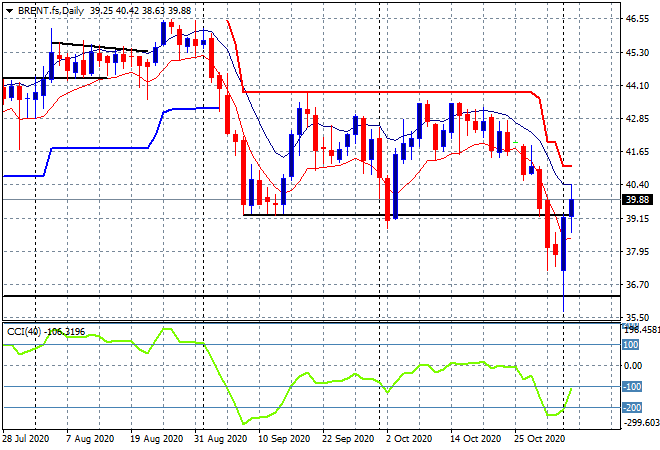Select the 39.15 price axis label
This screenshot has height=450, width=660.
click(637, 218)
